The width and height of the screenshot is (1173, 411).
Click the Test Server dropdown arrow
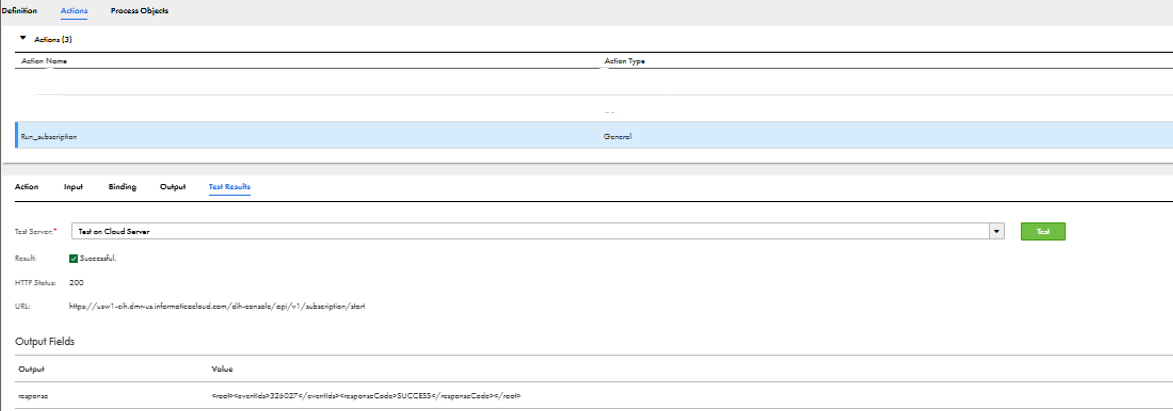pos(996,231)
